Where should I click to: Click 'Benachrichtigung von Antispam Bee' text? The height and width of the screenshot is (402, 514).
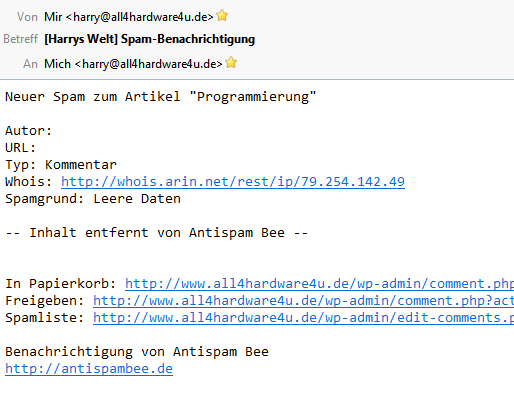pos(137,352)
